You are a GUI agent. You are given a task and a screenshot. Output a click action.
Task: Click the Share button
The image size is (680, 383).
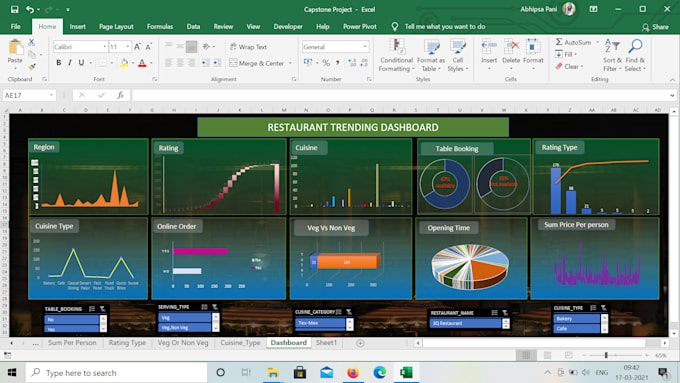coord(655,27)
